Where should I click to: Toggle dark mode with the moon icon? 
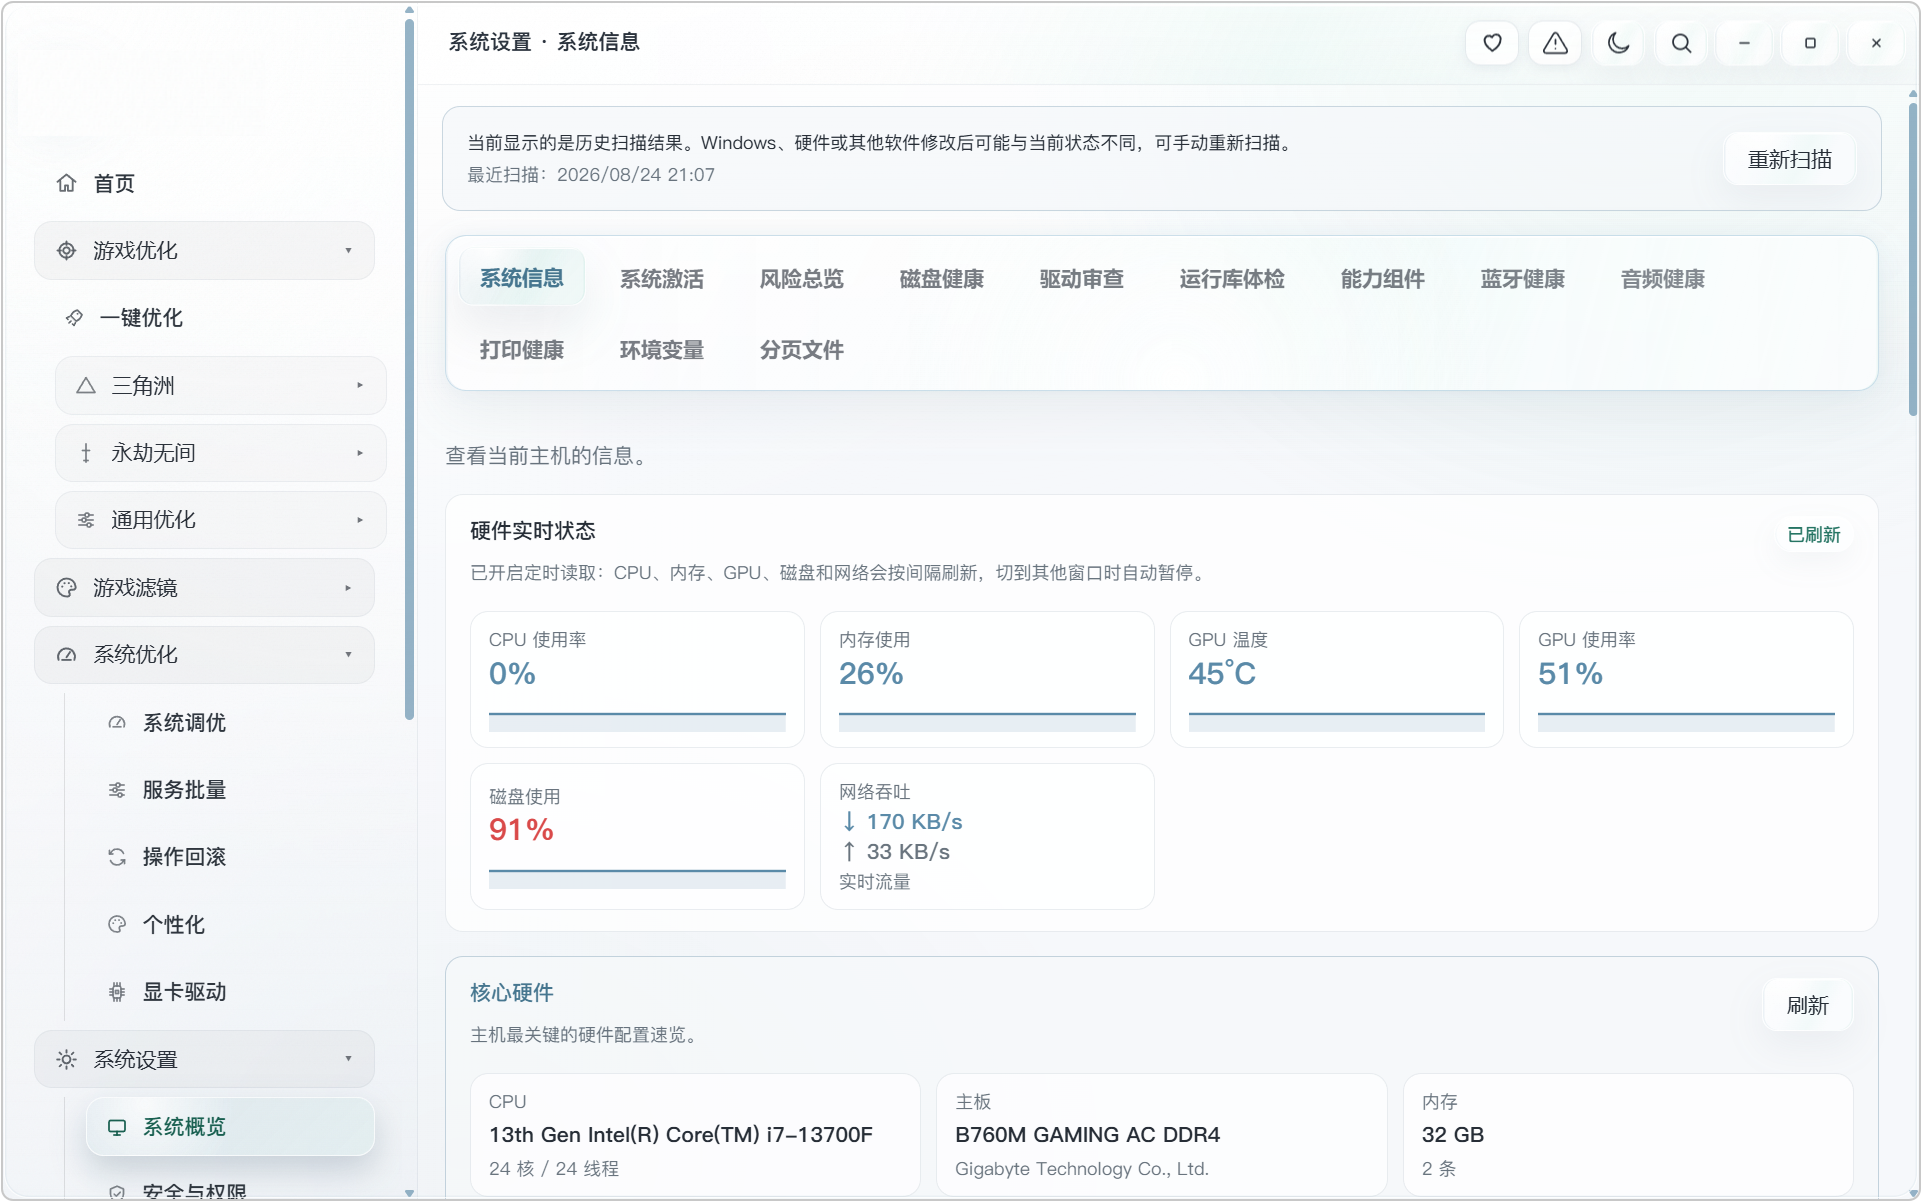(x=1618, y=43)
